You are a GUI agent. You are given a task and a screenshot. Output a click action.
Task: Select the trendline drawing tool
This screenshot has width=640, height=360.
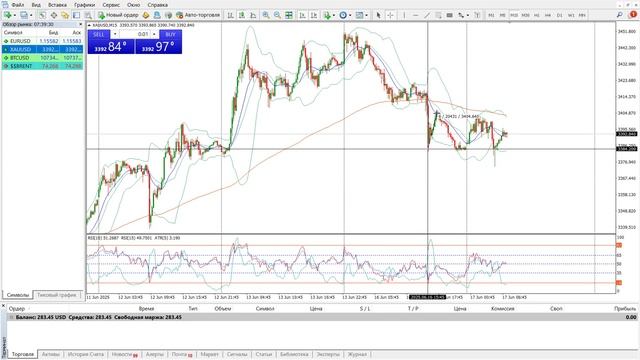tap(427, 15)
